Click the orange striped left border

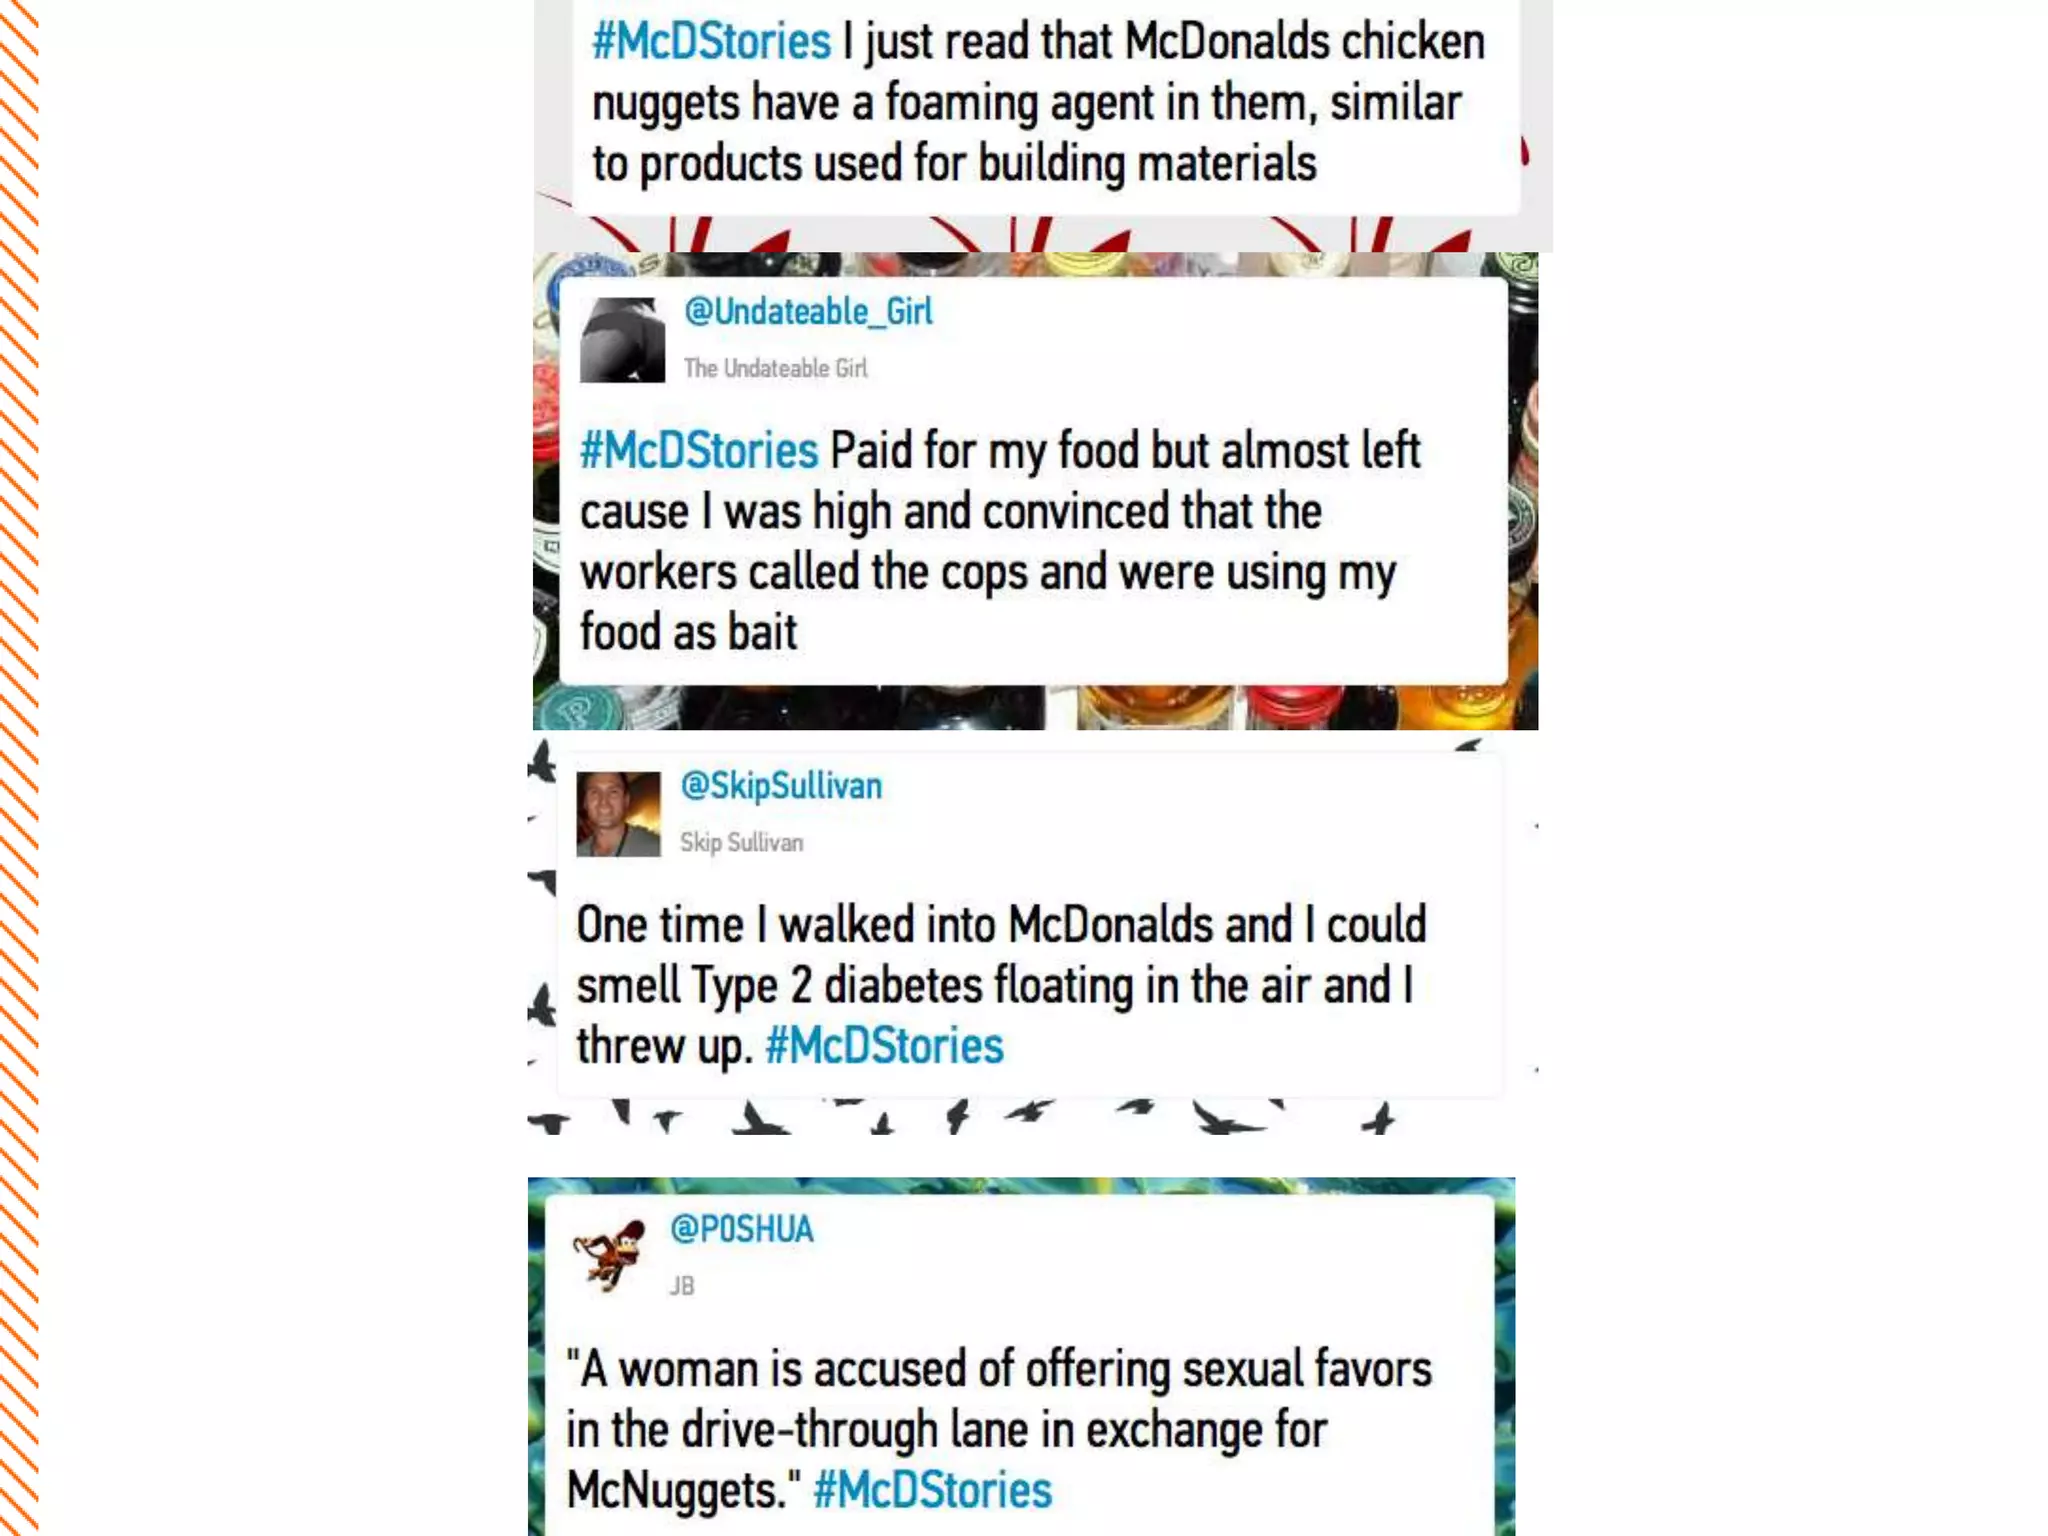pos(18,768)
